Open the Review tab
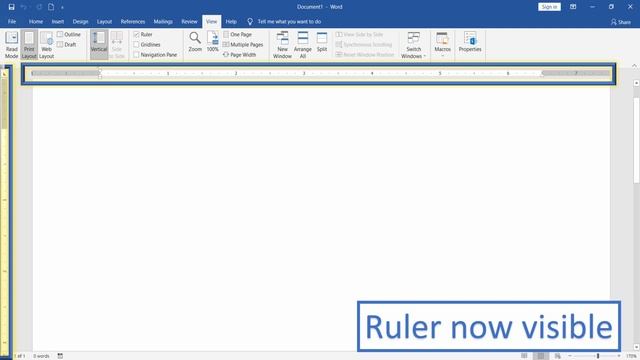 tap(189, 22)
